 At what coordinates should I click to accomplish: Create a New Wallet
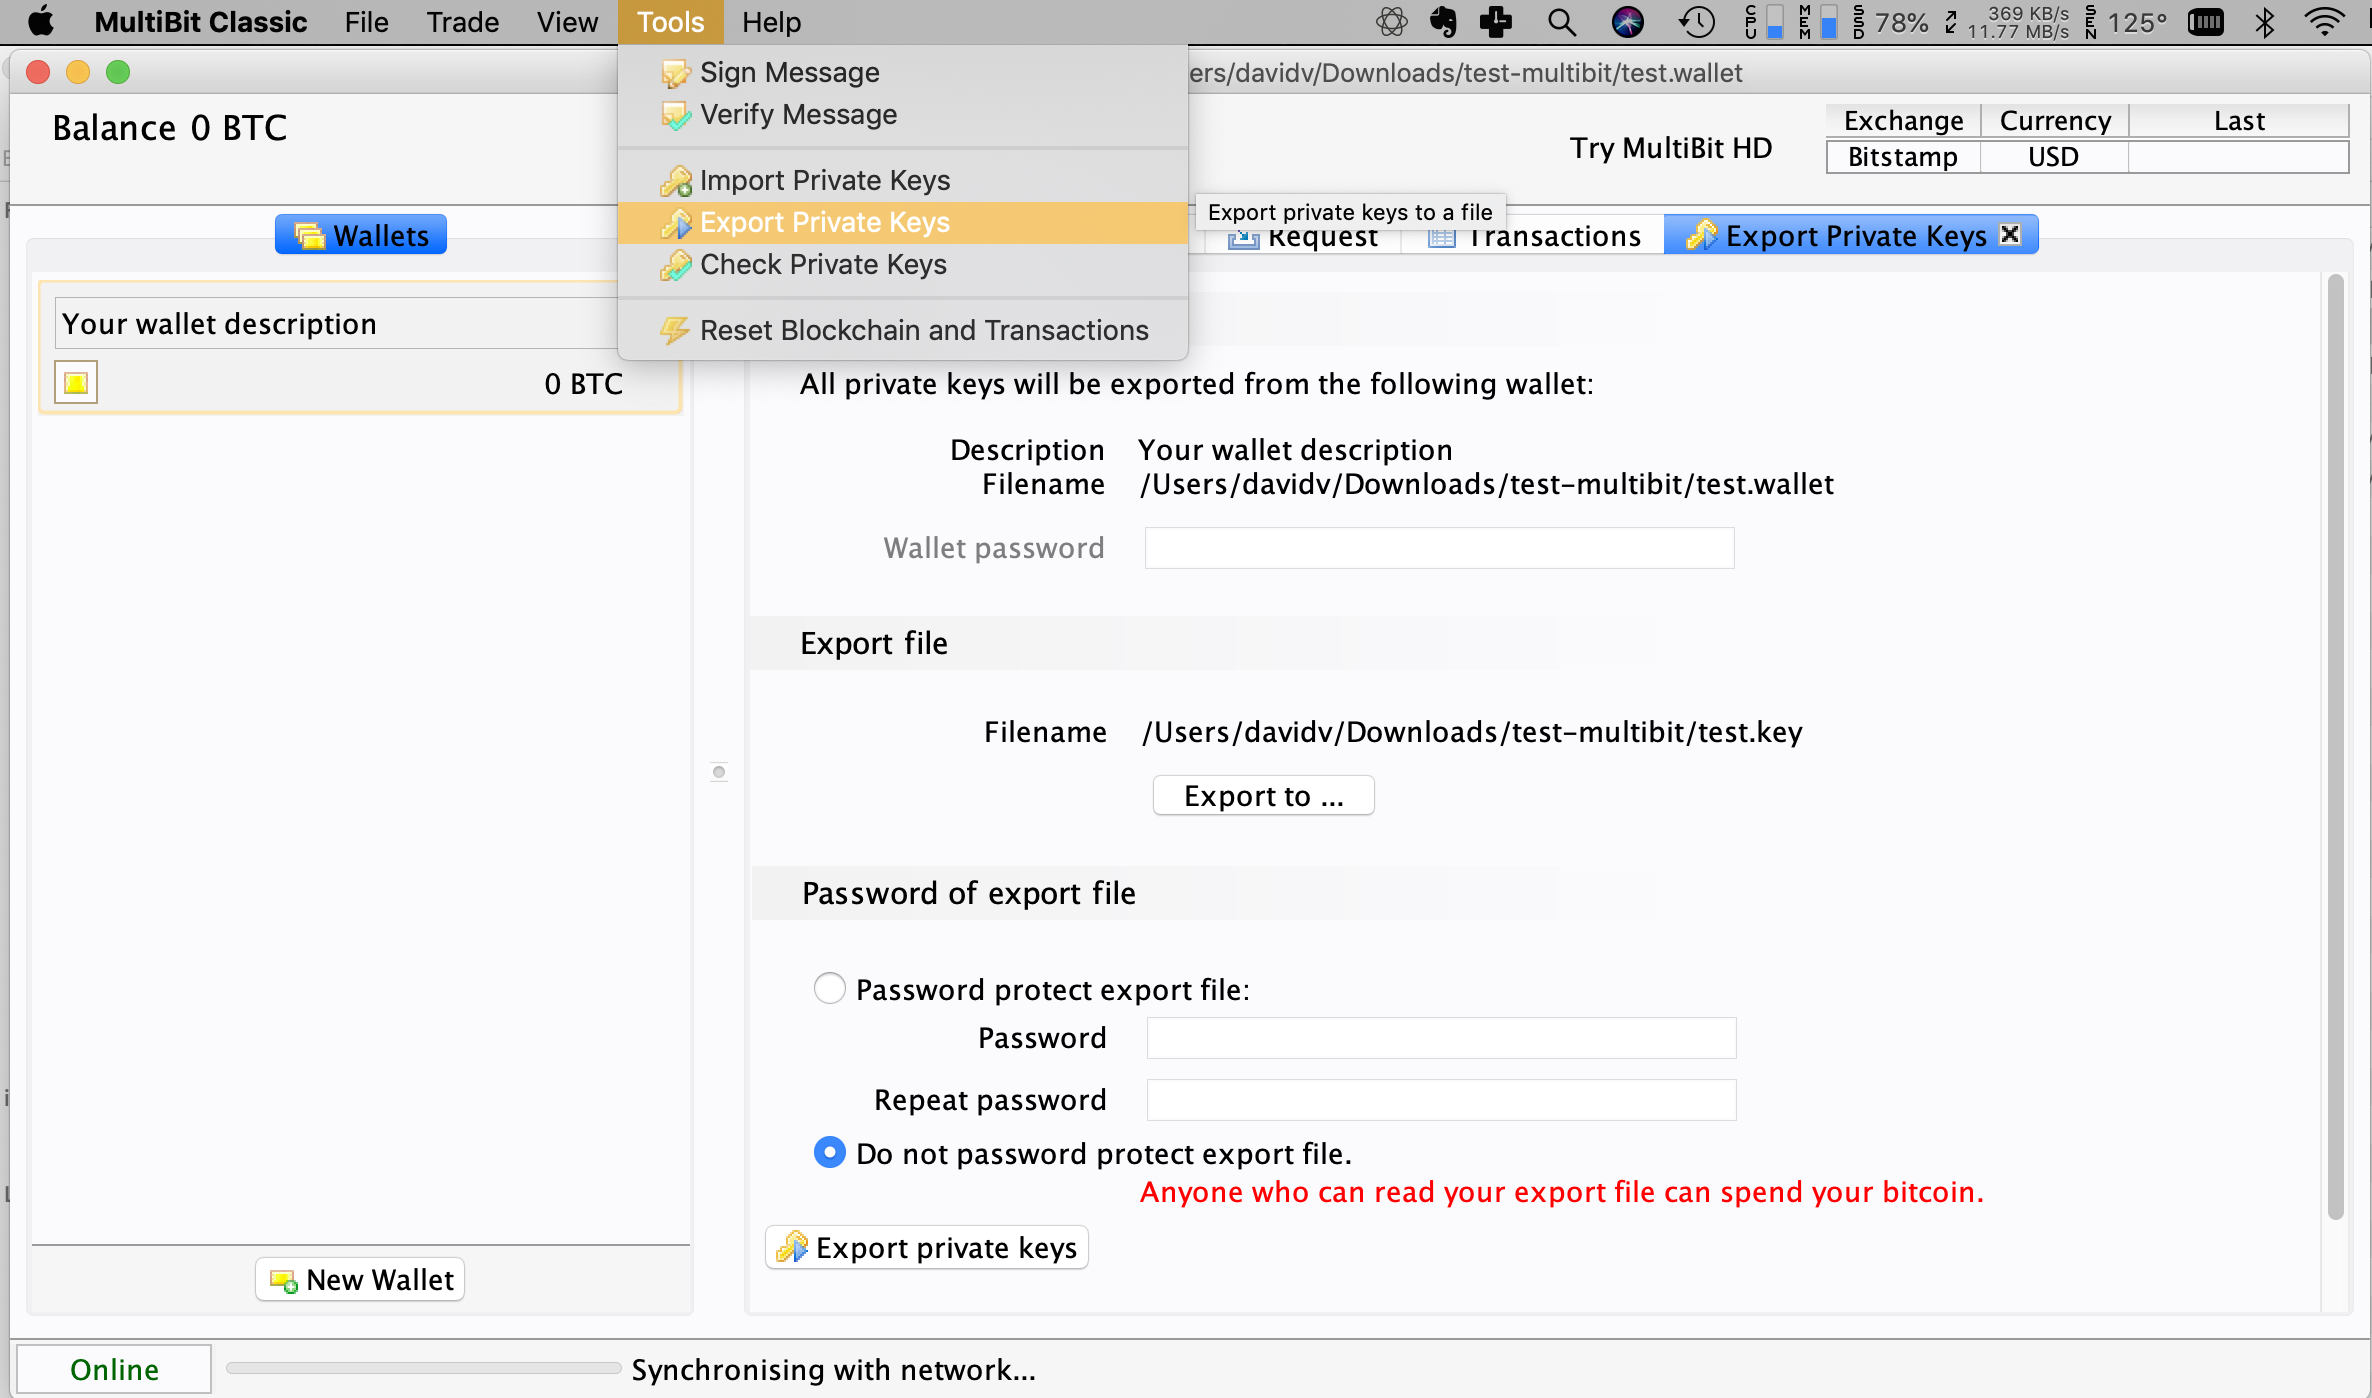tap(360, 1280)
